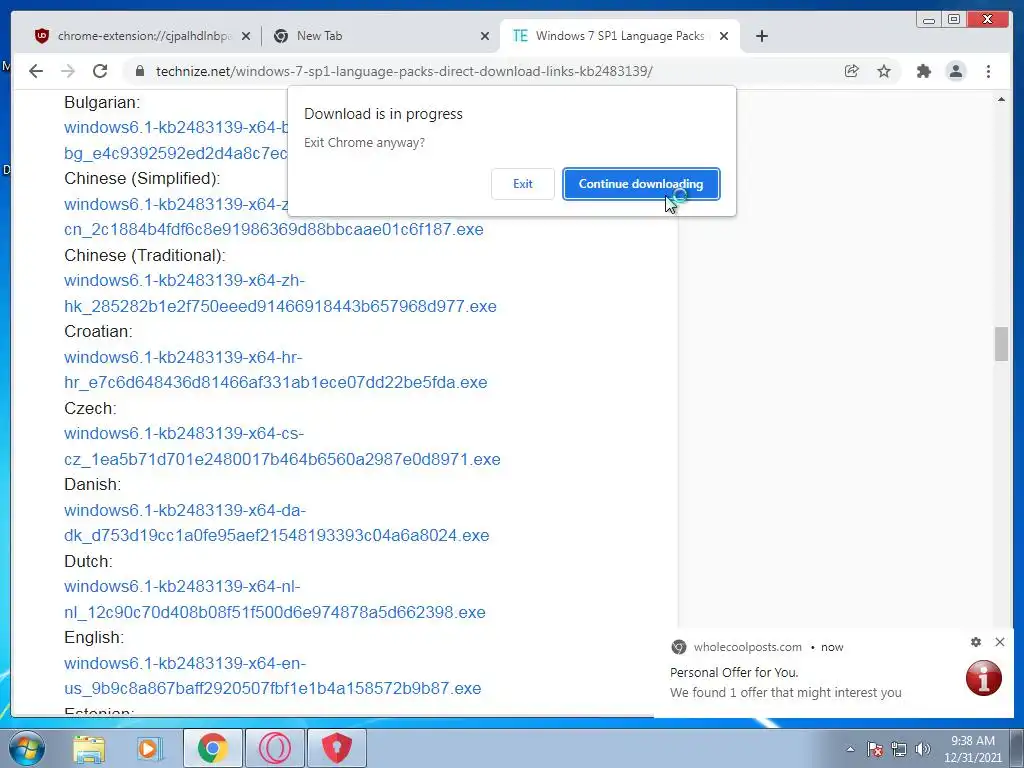Reload the current page

click(x=100, y=71)
